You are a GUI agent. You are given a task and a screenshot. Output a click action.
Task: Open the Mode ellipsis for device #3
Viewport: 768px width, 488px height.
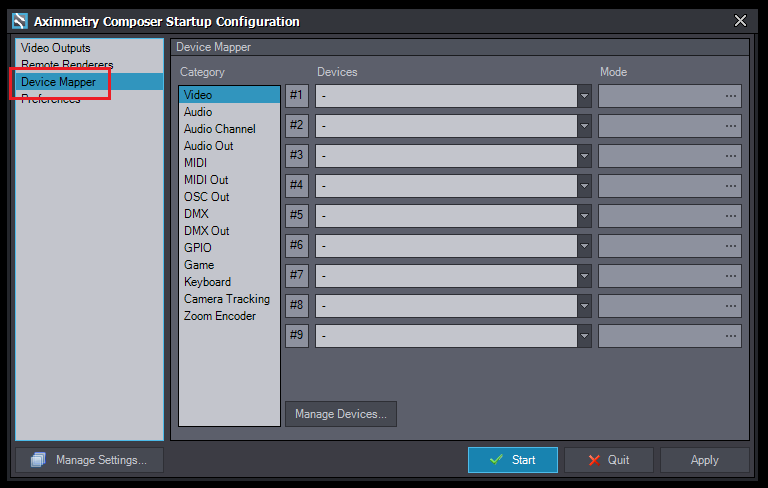click(731, 156)
